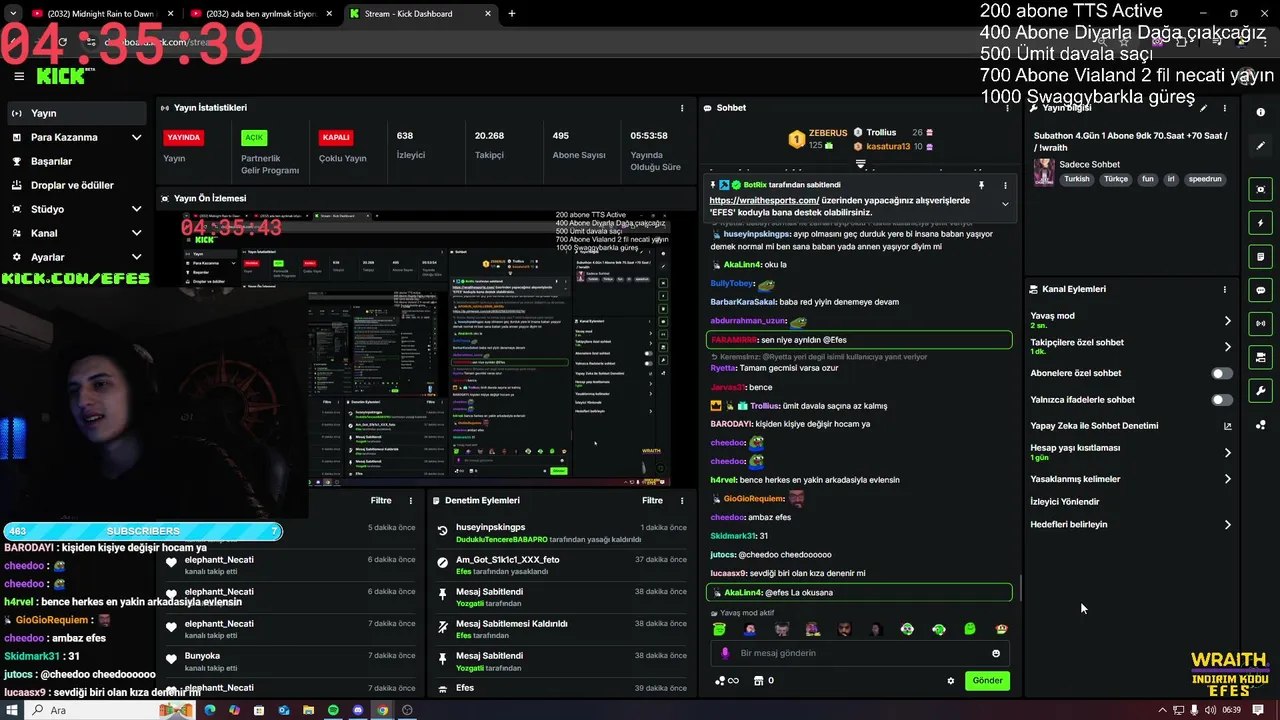Click the pencil edit icon in the right toolbar
This screenshot has height=720, width=1280.
pos(1261,146)
